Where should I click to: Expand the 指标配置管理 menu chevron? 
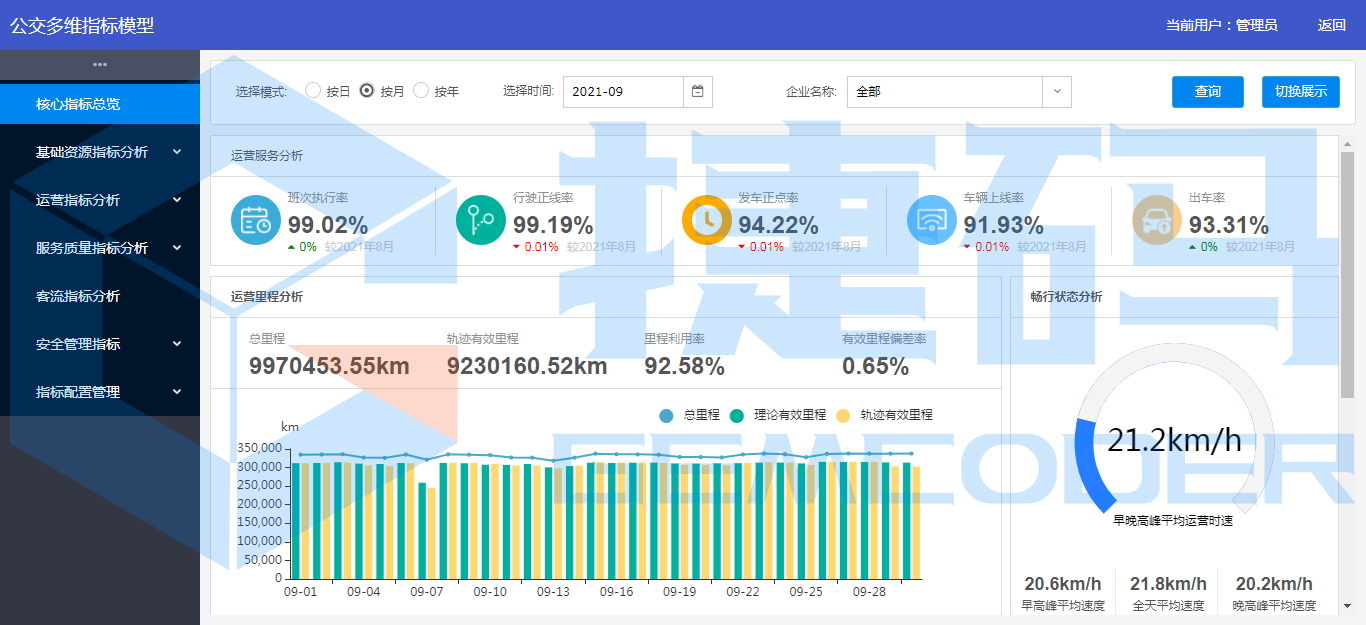pyautogui.click(x=177, y=392)
